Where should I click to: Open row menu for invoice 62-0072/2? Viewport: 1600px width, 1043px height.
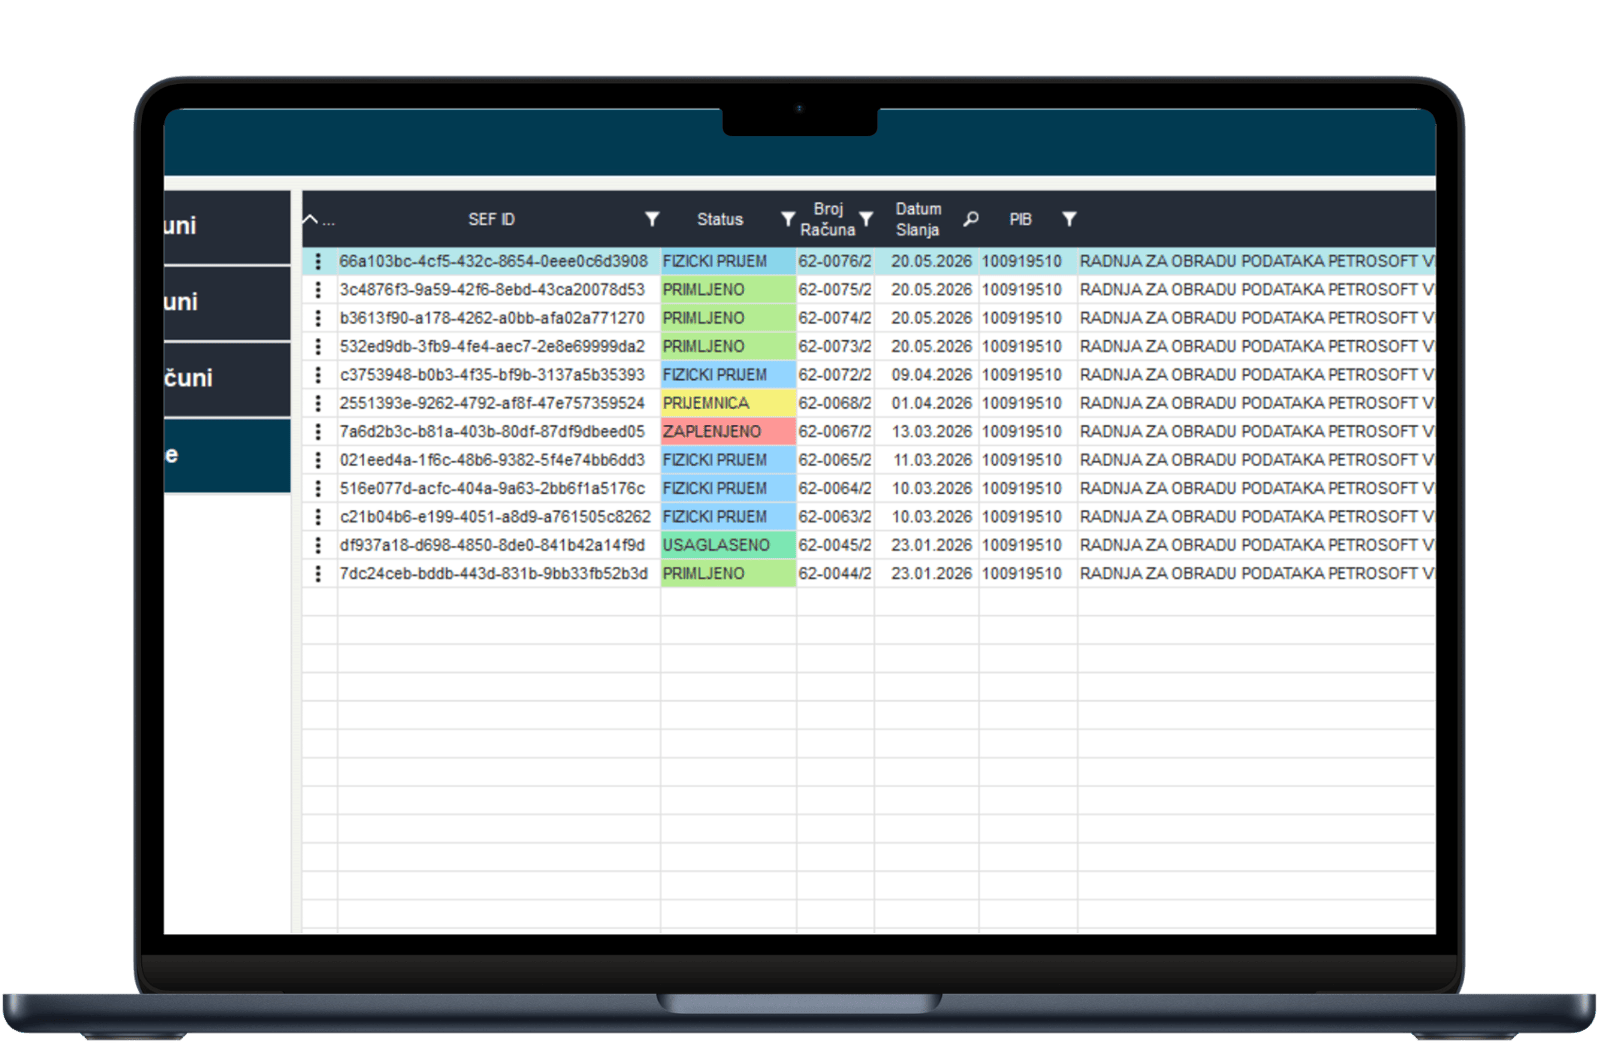point(318,375)
